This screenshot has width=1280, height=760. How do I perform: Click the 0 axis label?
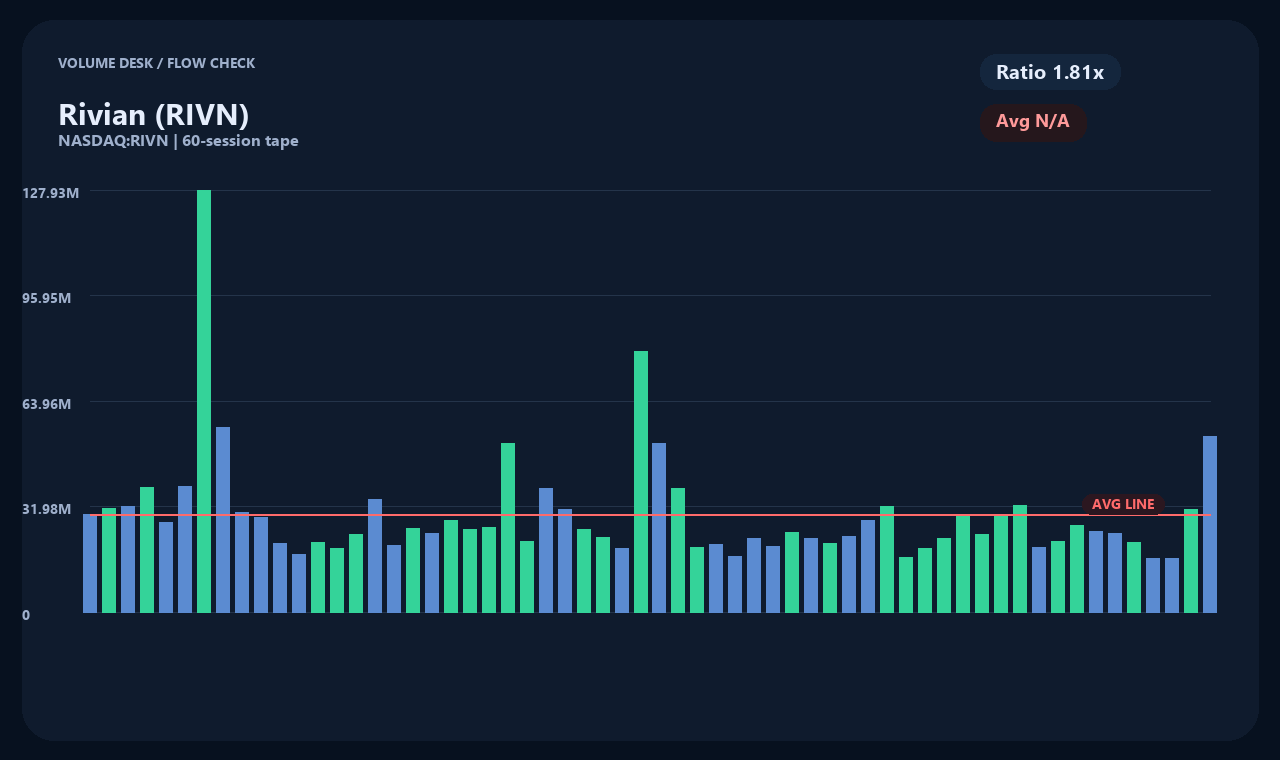(x=26, y=615)
